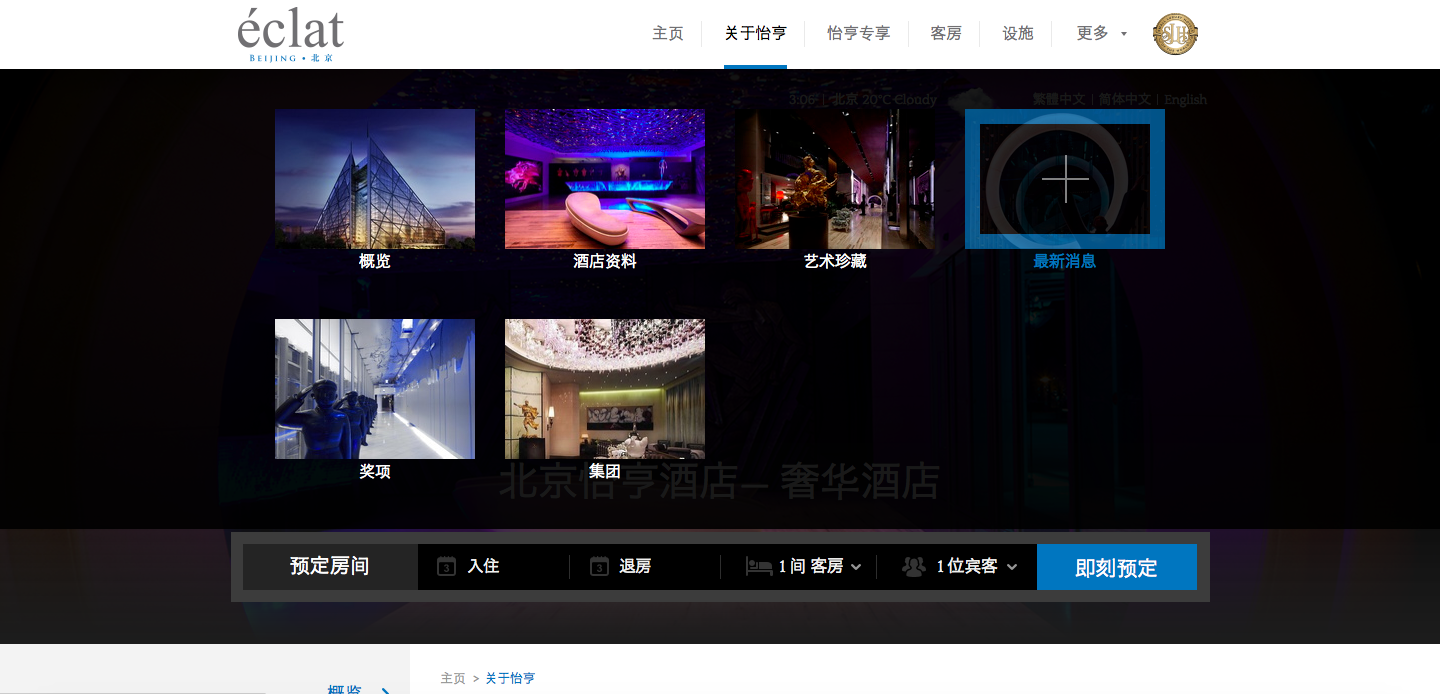The height and width of the screenshot is (694, 1440).
Task: Click the 预定房间 label
Action: [330, 566]
